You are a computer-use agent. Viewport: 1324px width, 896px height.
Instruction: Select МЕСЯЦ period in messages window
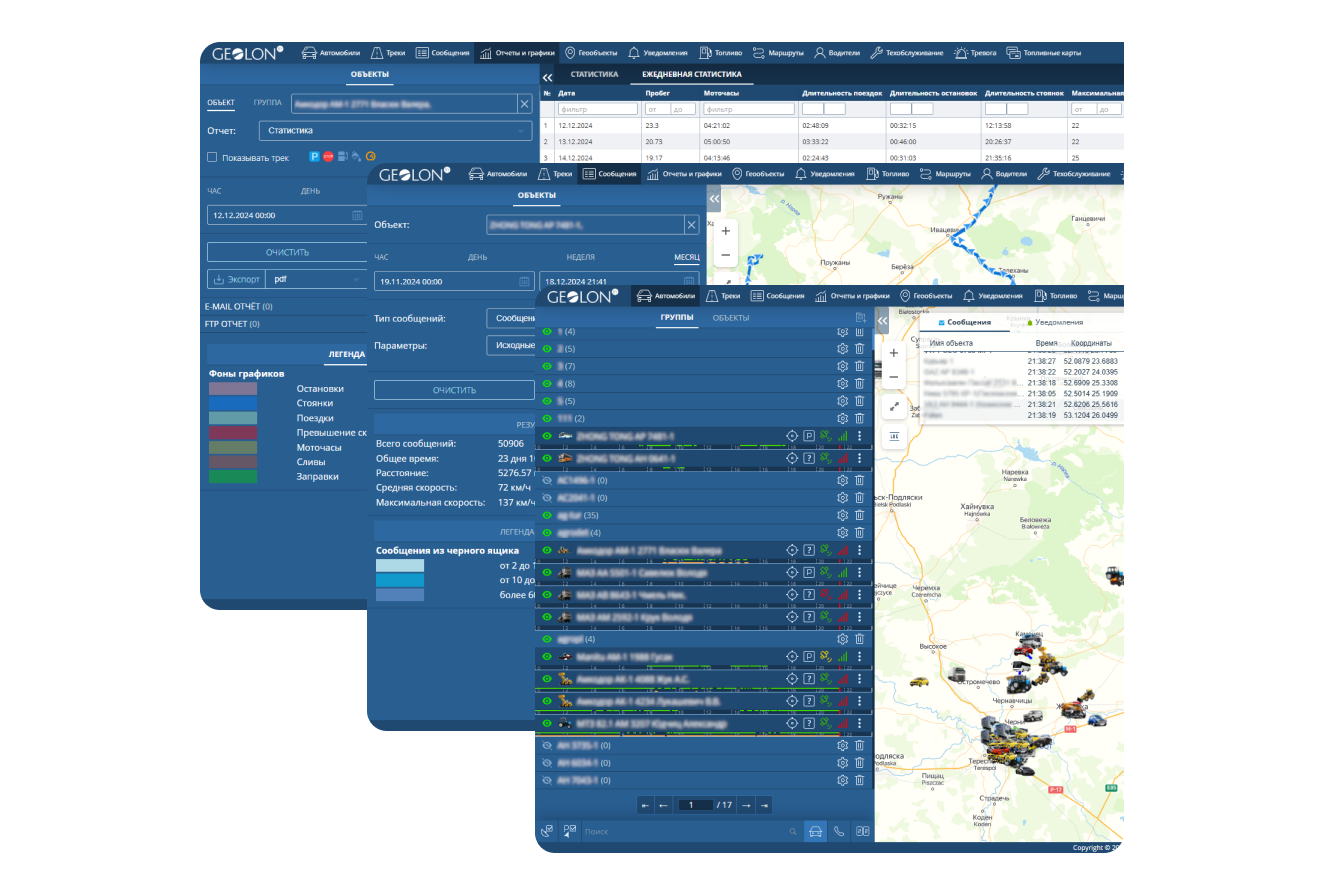(x=687, y=257)
